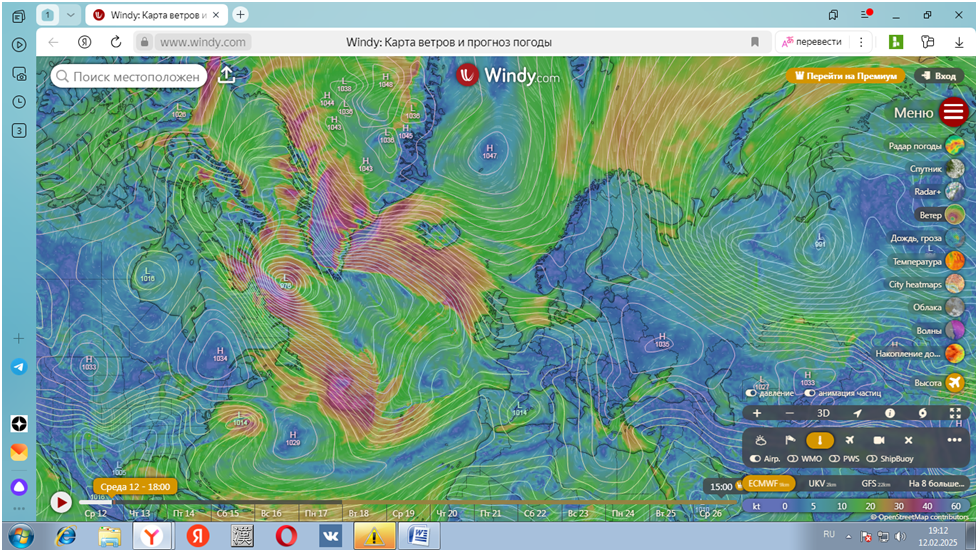Show wind flag POI icon

click(790, 440)
